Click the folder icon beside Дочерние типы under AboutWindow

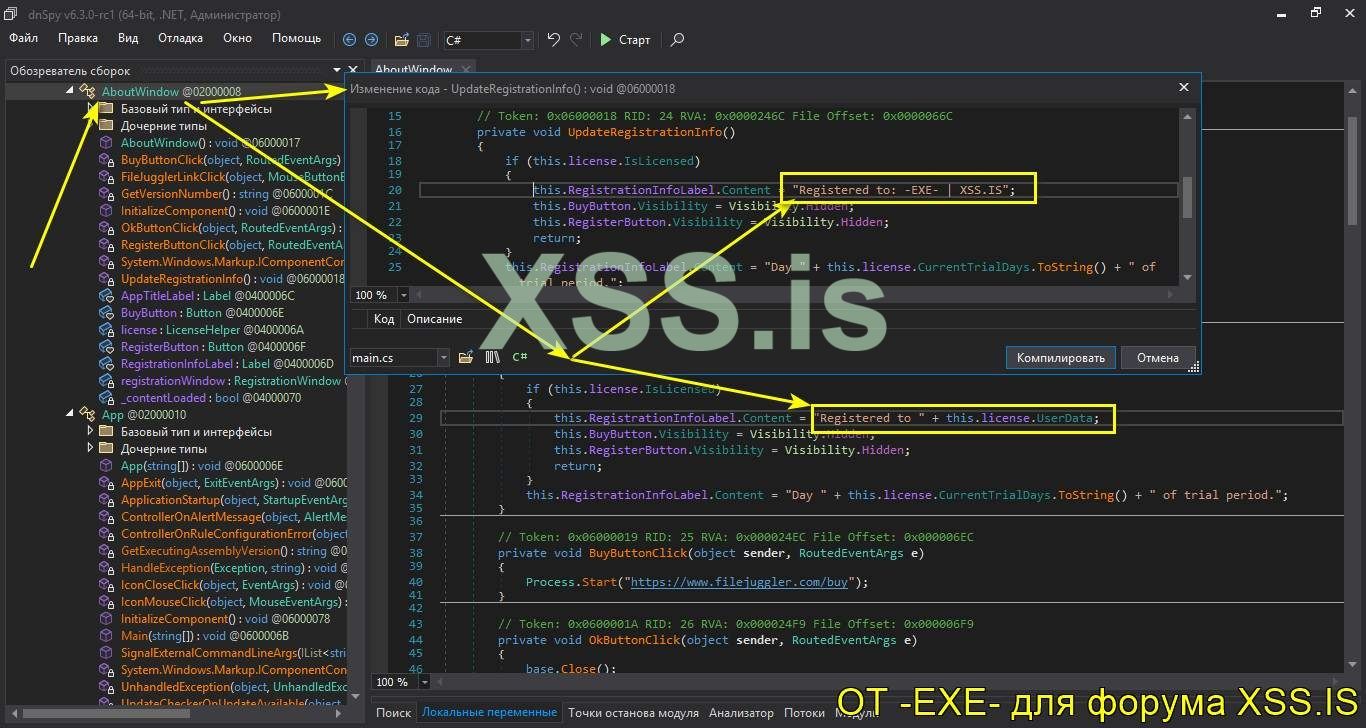click(106, 125)
